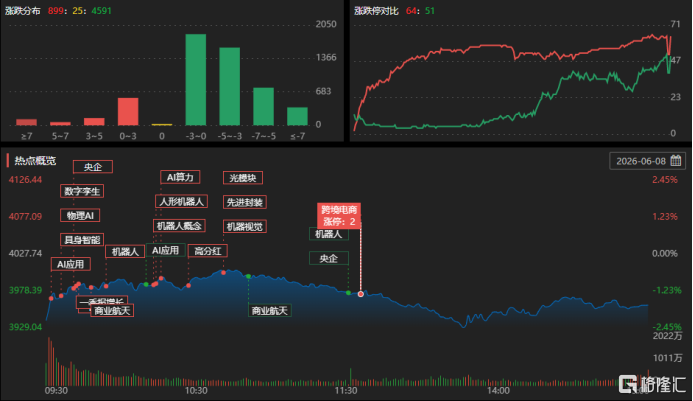Select the 物理AI hotspot tag
693x401 pixels.
[80, 215]
